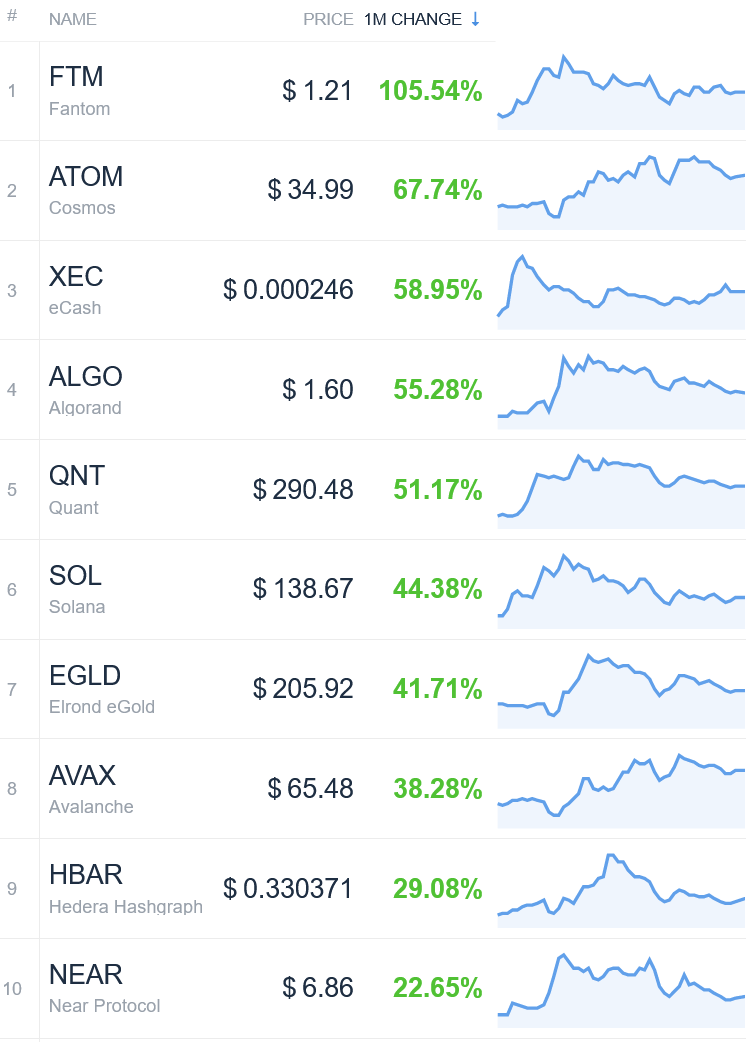746x1042 pixels.
Task: Open the FTM Fantom coin link
Action: point(80,91)
